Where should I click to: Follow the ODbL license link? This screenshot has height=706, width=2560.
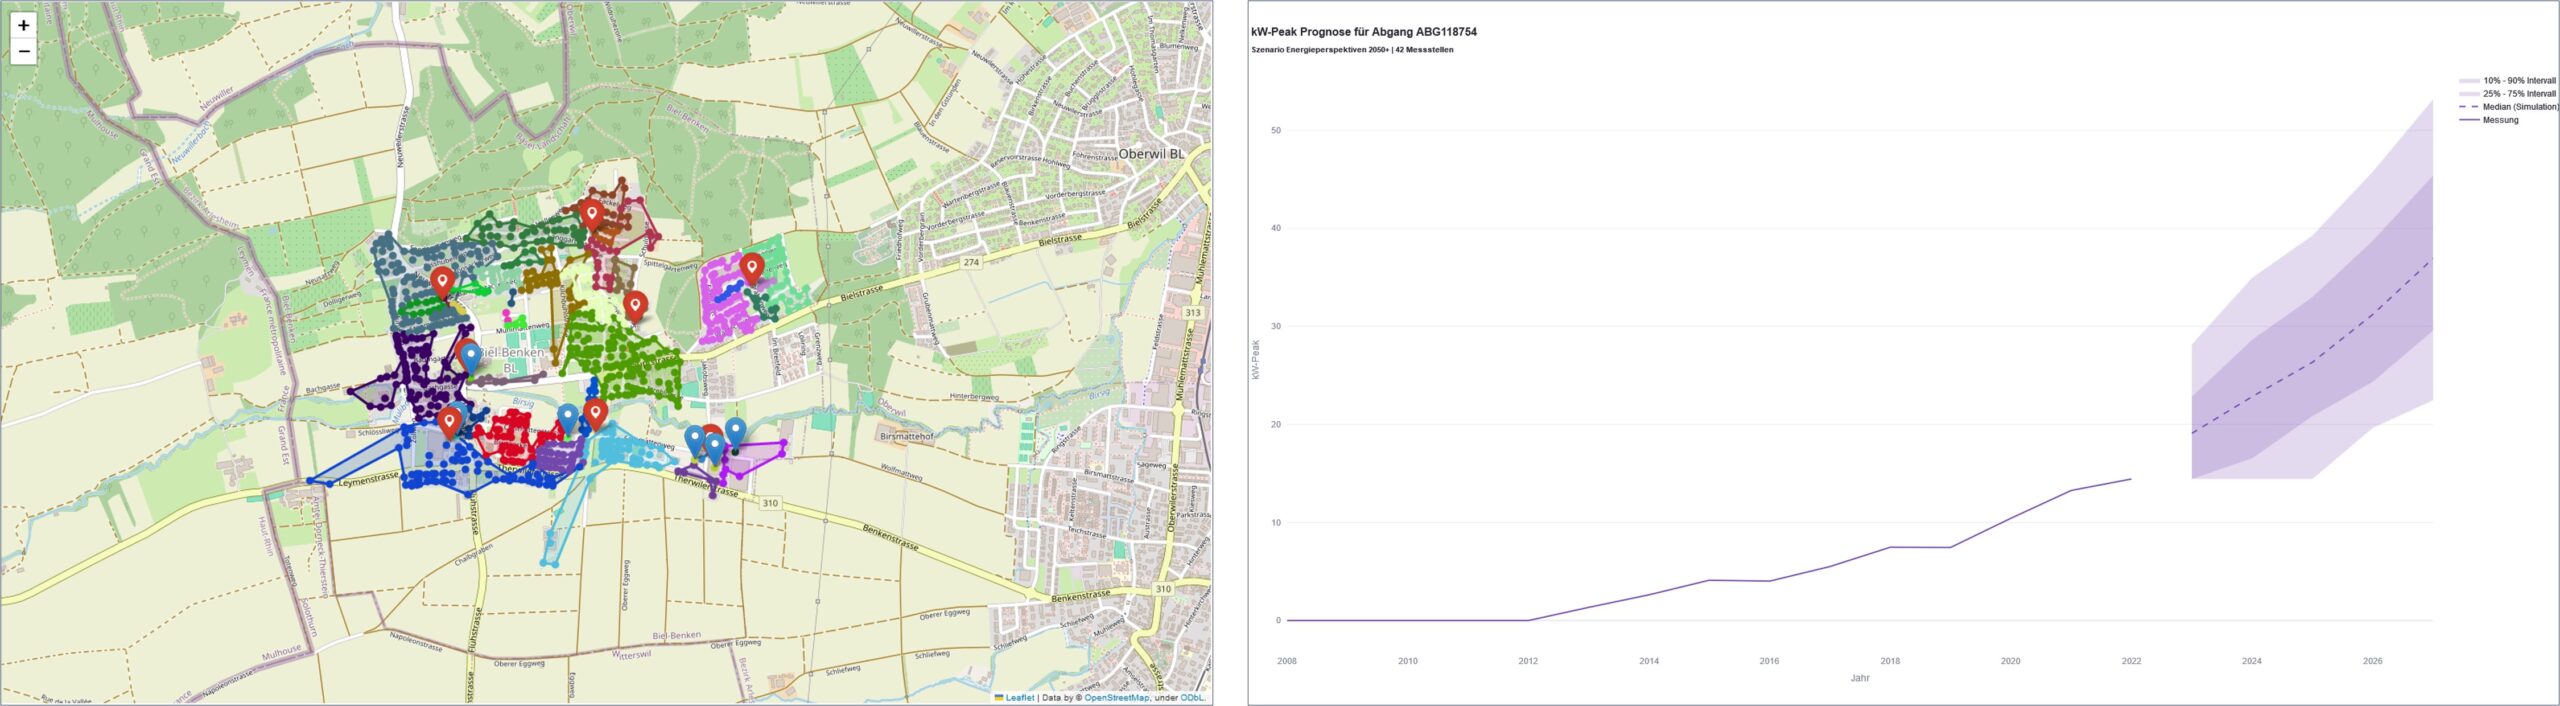coord(1192,698)
